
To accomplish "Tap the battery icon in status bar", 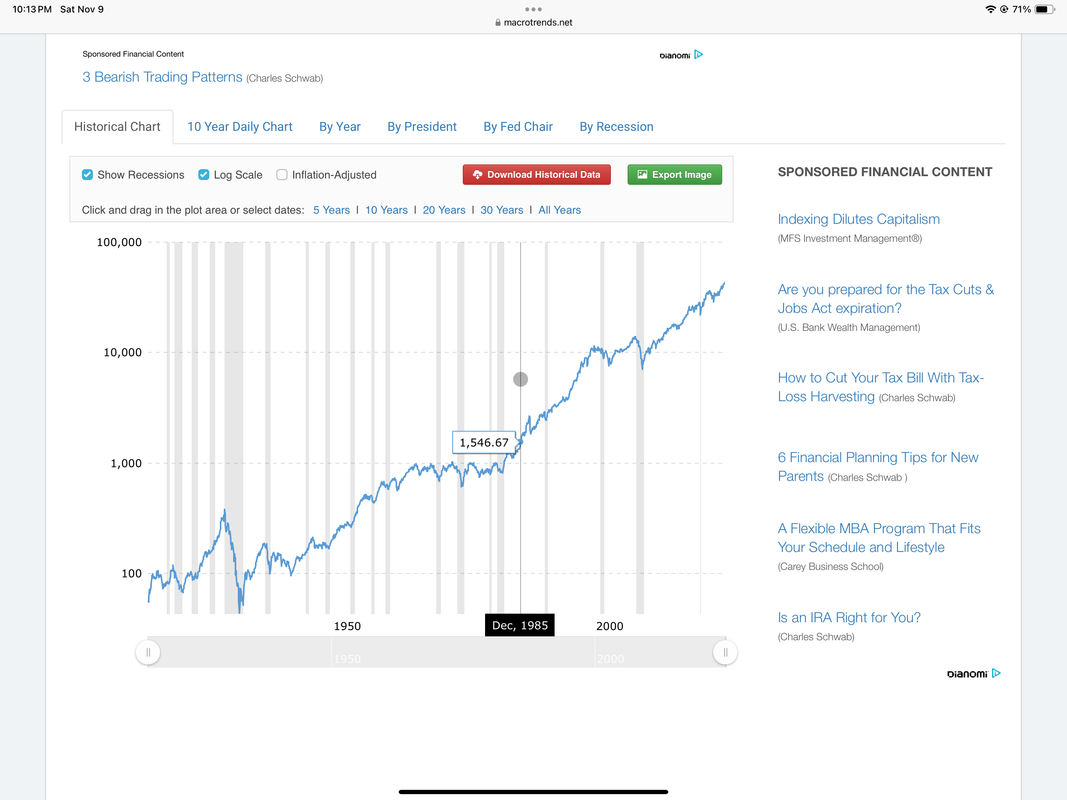I will coord(1045,10).
